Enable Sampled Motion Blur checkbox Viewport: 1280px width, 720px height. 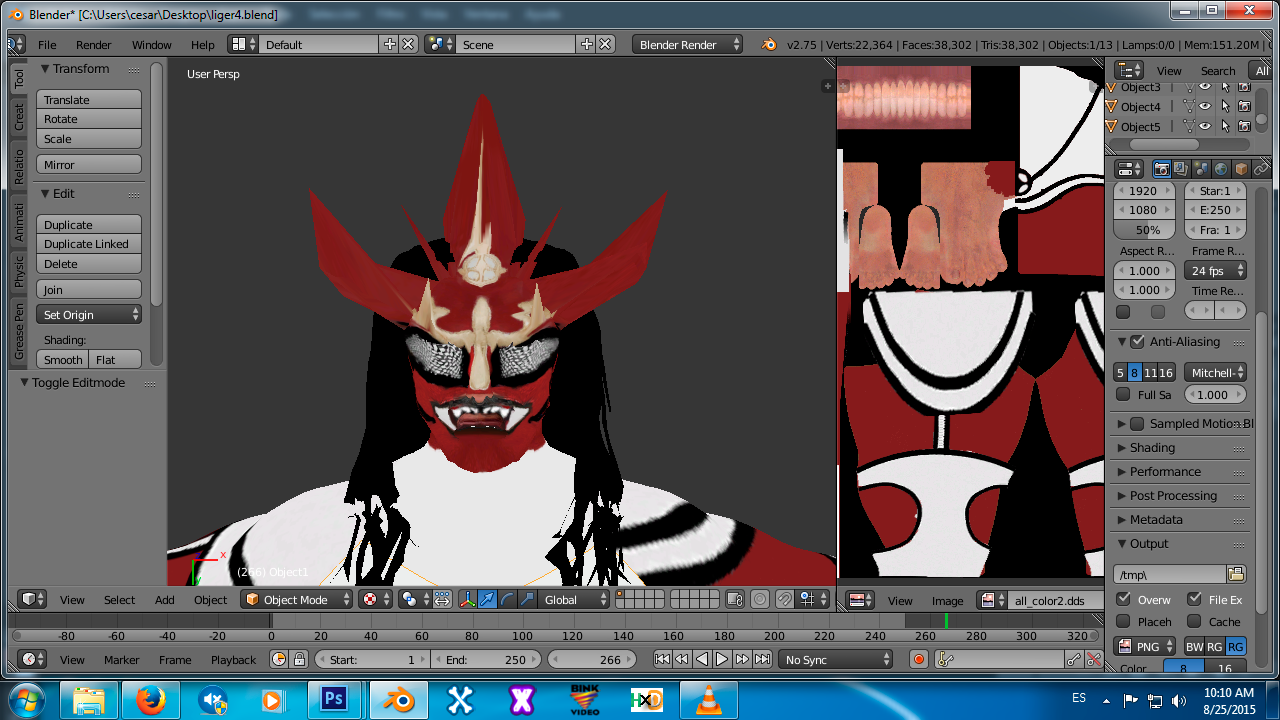click(x=1137, y=423)
